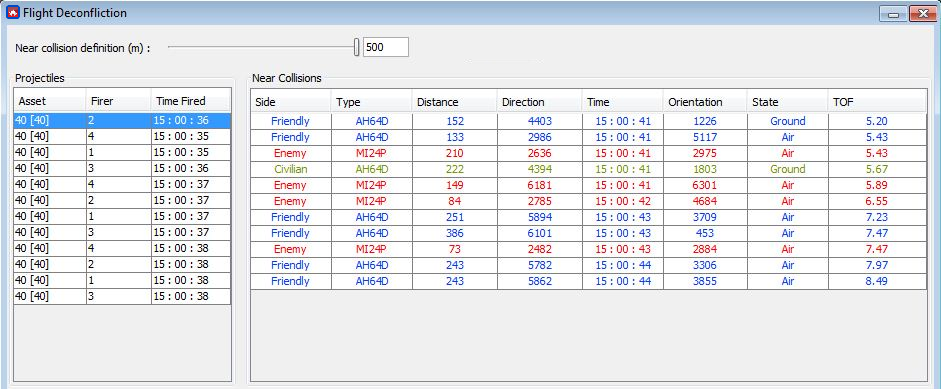This screenshot has height=390, width=941.
Task: Click the distance value 152
Action: pos(455,121)
